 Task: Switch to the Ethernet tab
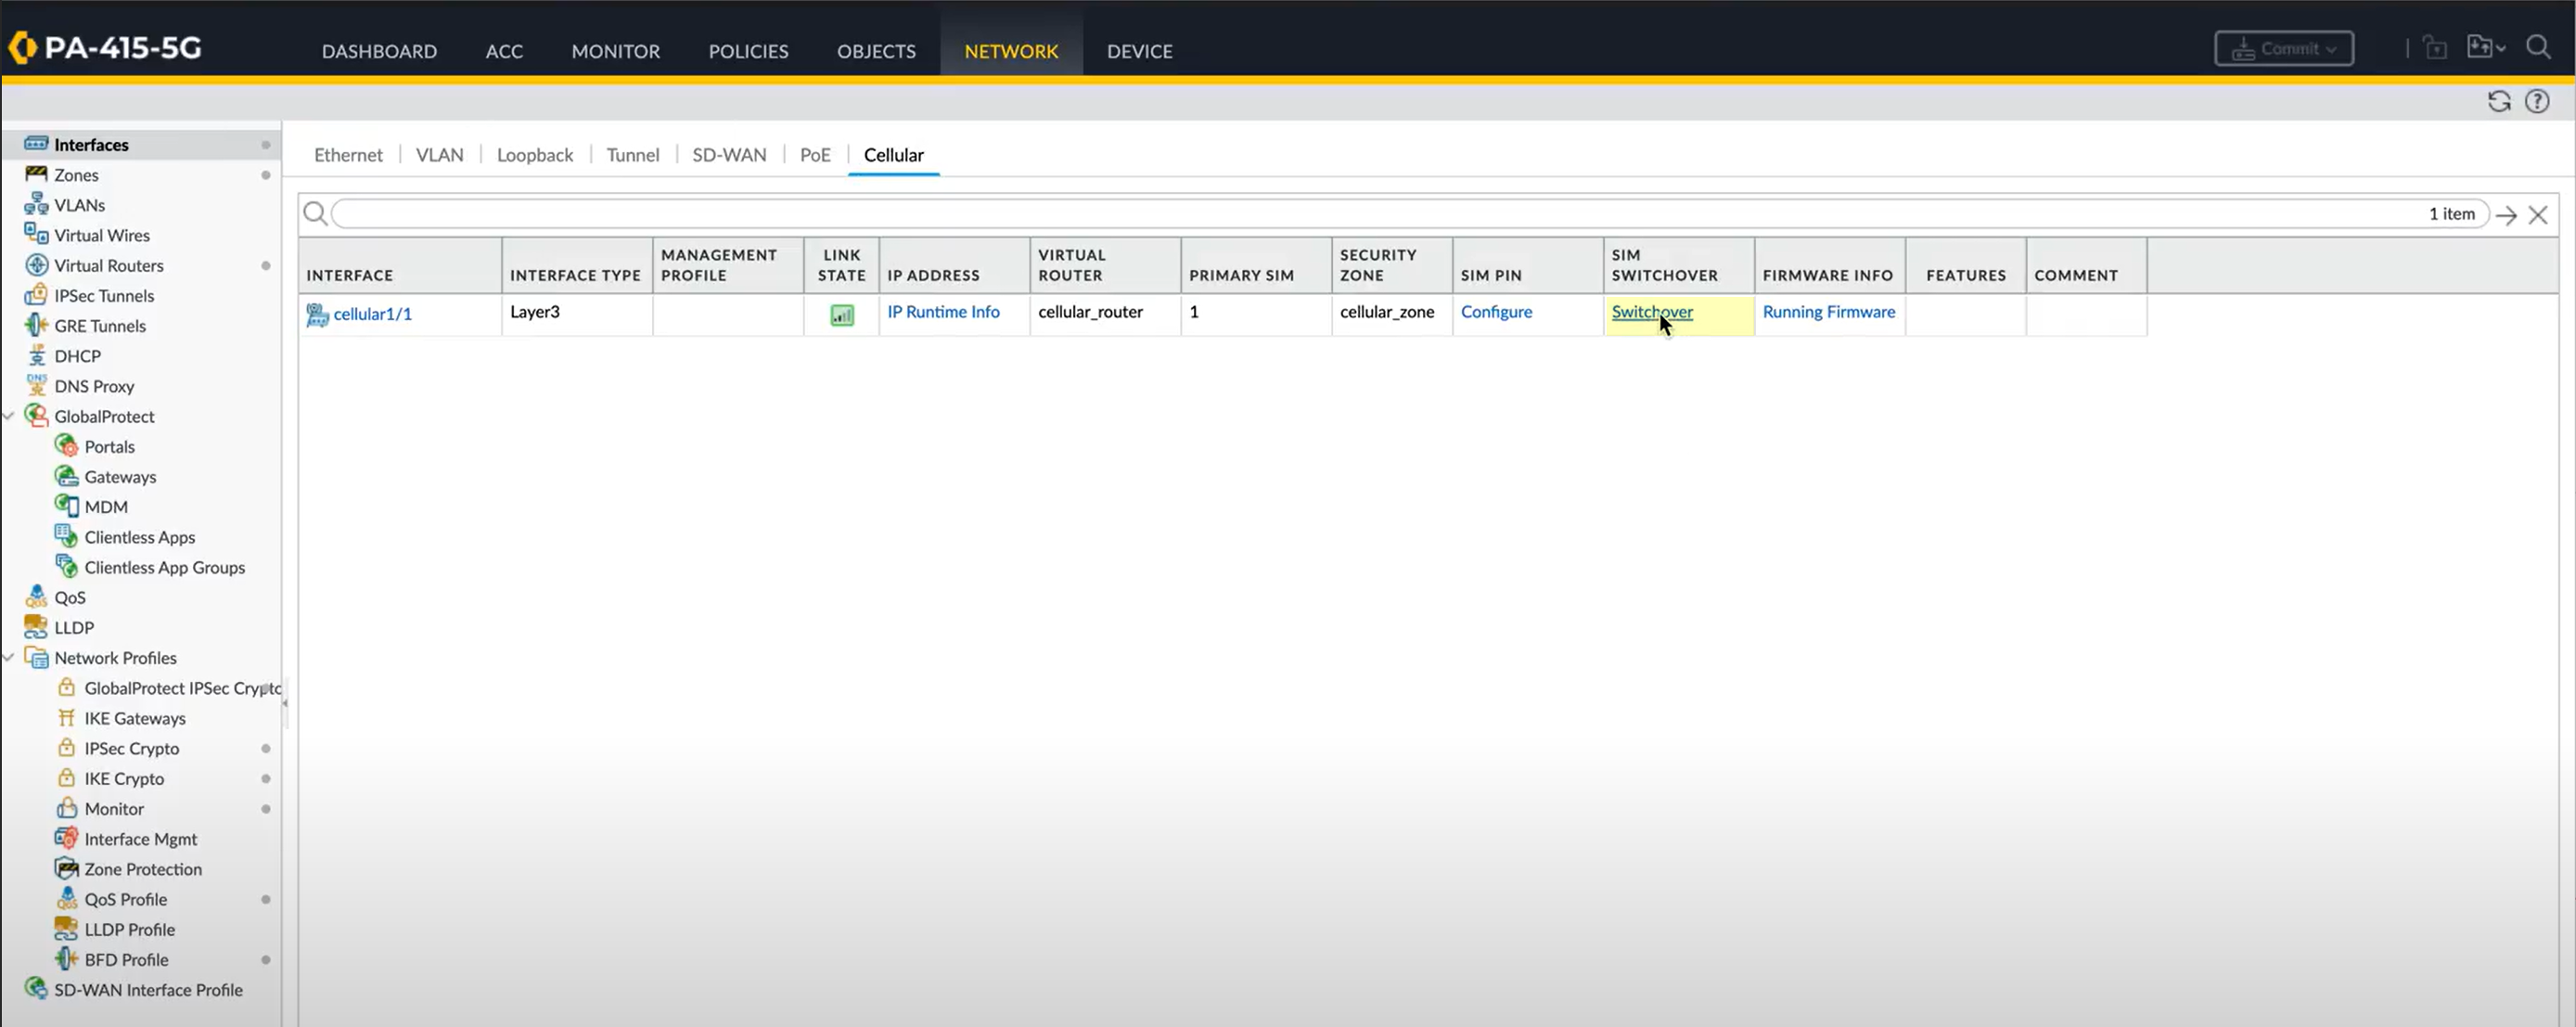coord(348,155)
